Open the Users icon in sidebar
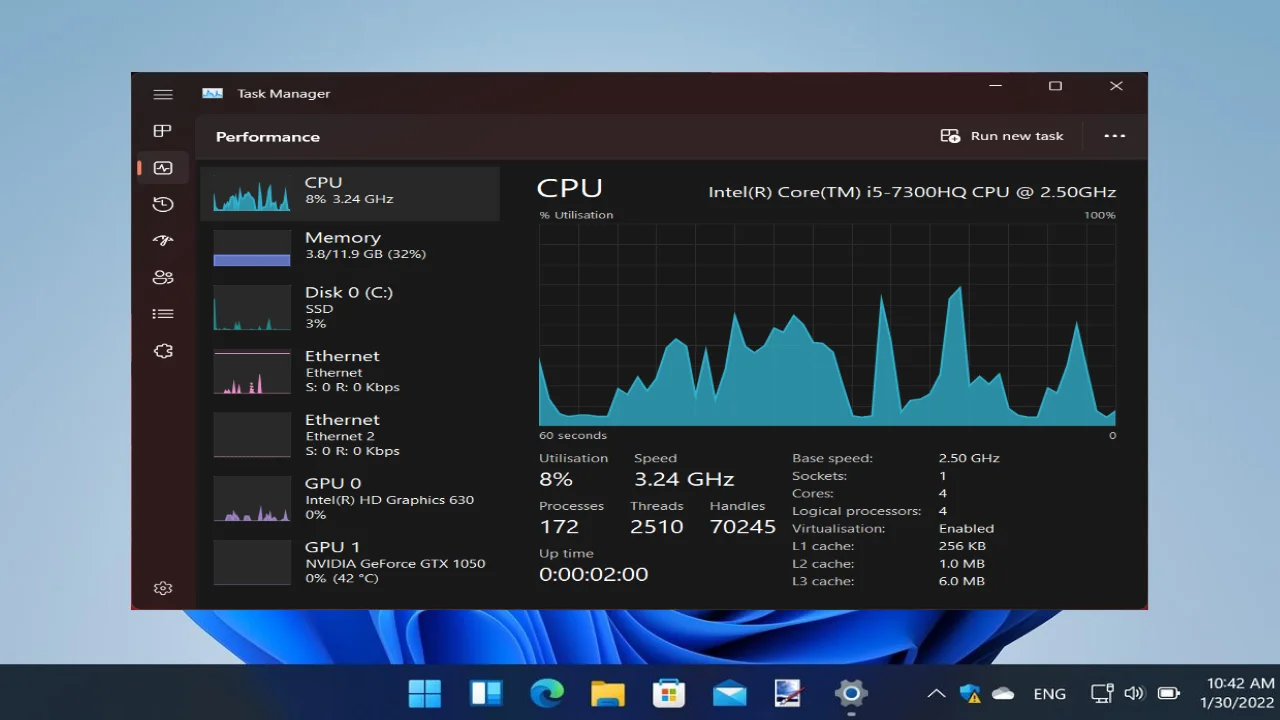1280x720 pixels. (x=163, y=277)
